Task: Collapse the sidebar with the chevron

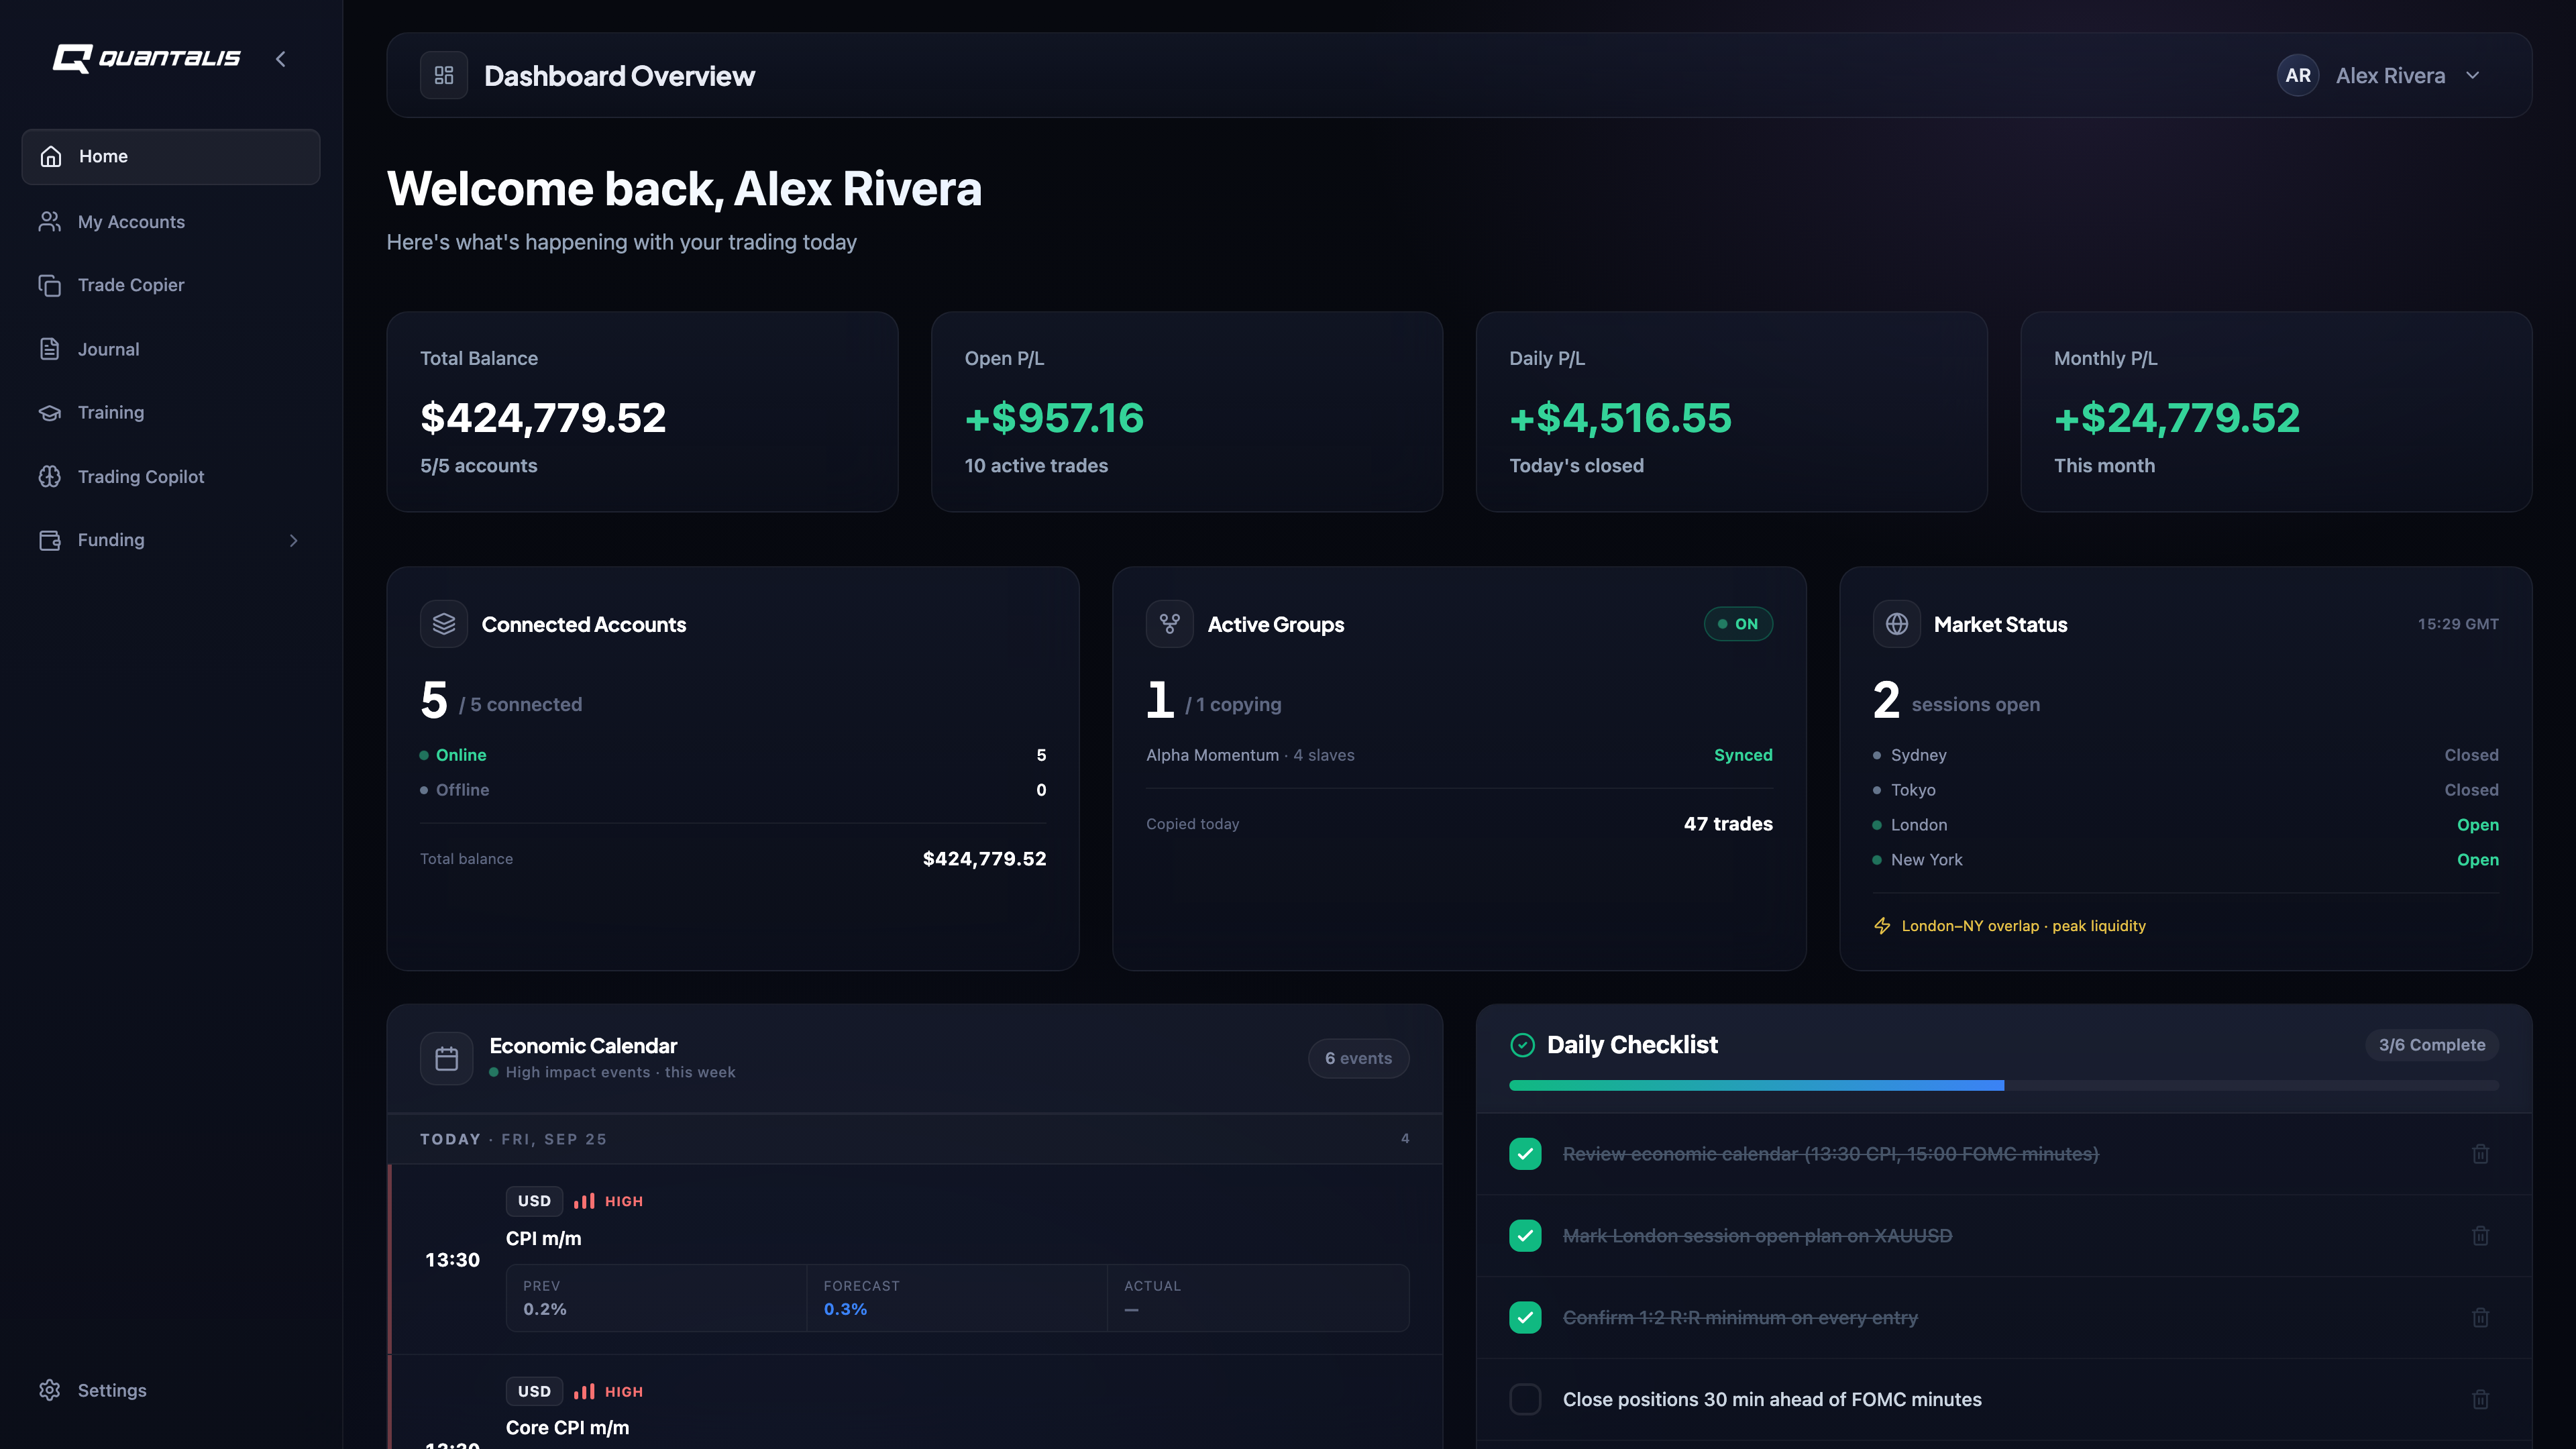Action: pyautogui.click(x=281, y=59)
